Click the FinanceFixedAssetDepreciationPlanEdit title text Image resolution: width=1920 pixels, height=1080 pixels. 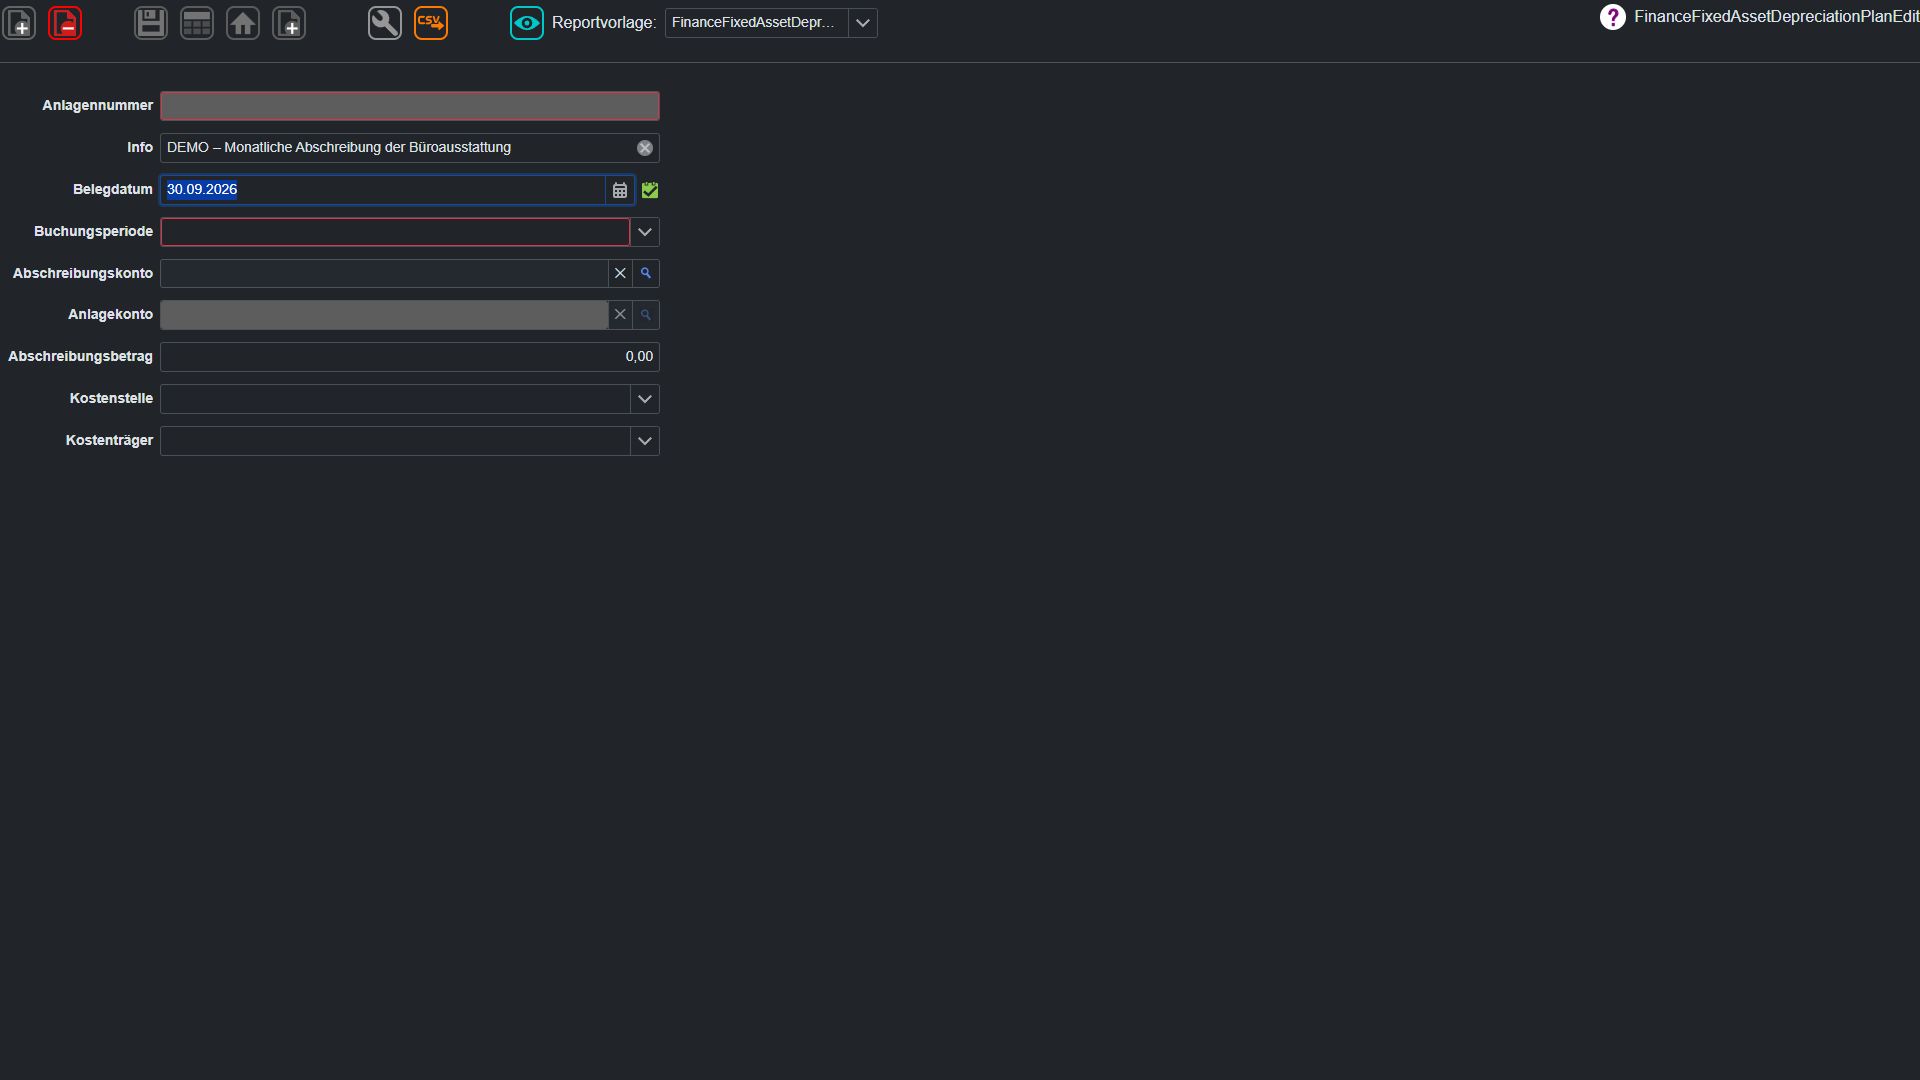pos(1777,17)
